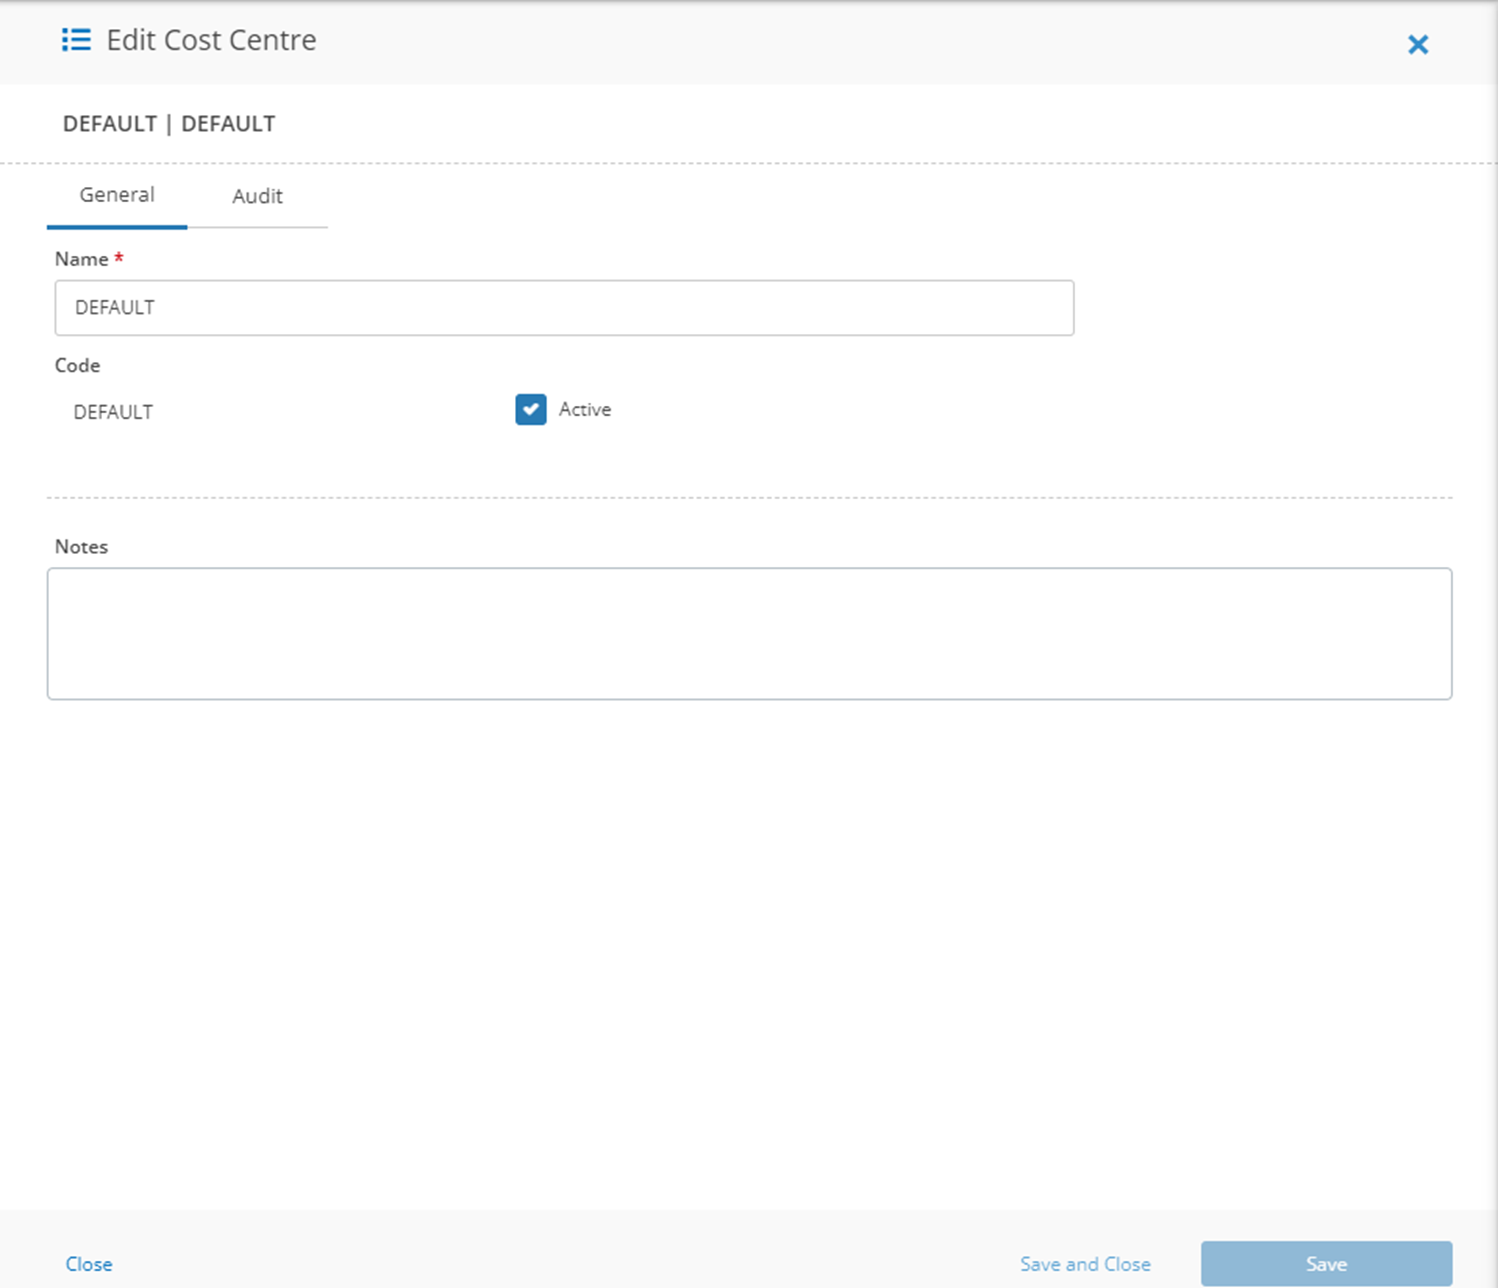Click the DEFAULT value under Code
Image resolution: width=1498 pixels, height=1288 pixels.
pos(113,412)
